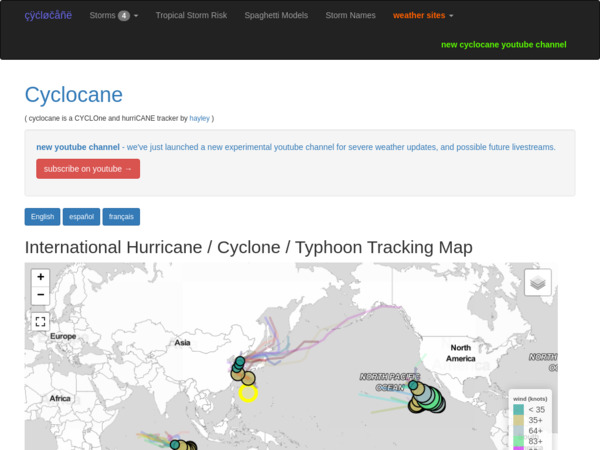
Task: Visit hayley's profile link
Action: coord(199,118)
